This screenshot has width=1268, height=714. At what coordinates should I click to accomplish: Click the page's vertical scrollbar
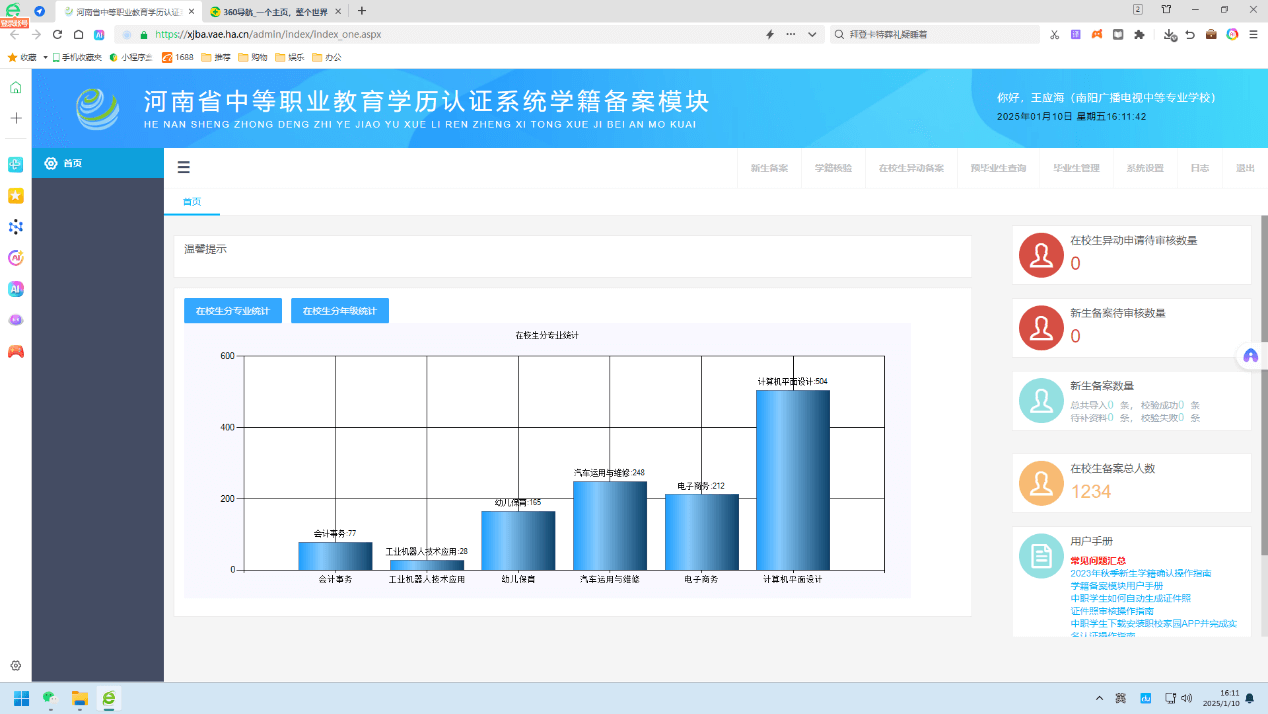1263,400
